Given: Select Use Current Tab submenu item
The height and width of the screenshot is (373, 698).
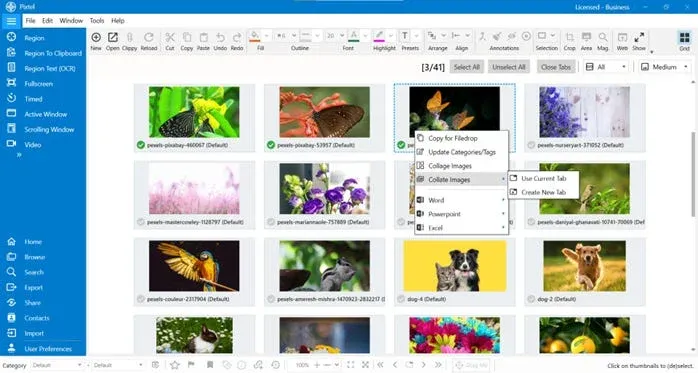Looking at the screenshot, I should click(x=544, y=178).
